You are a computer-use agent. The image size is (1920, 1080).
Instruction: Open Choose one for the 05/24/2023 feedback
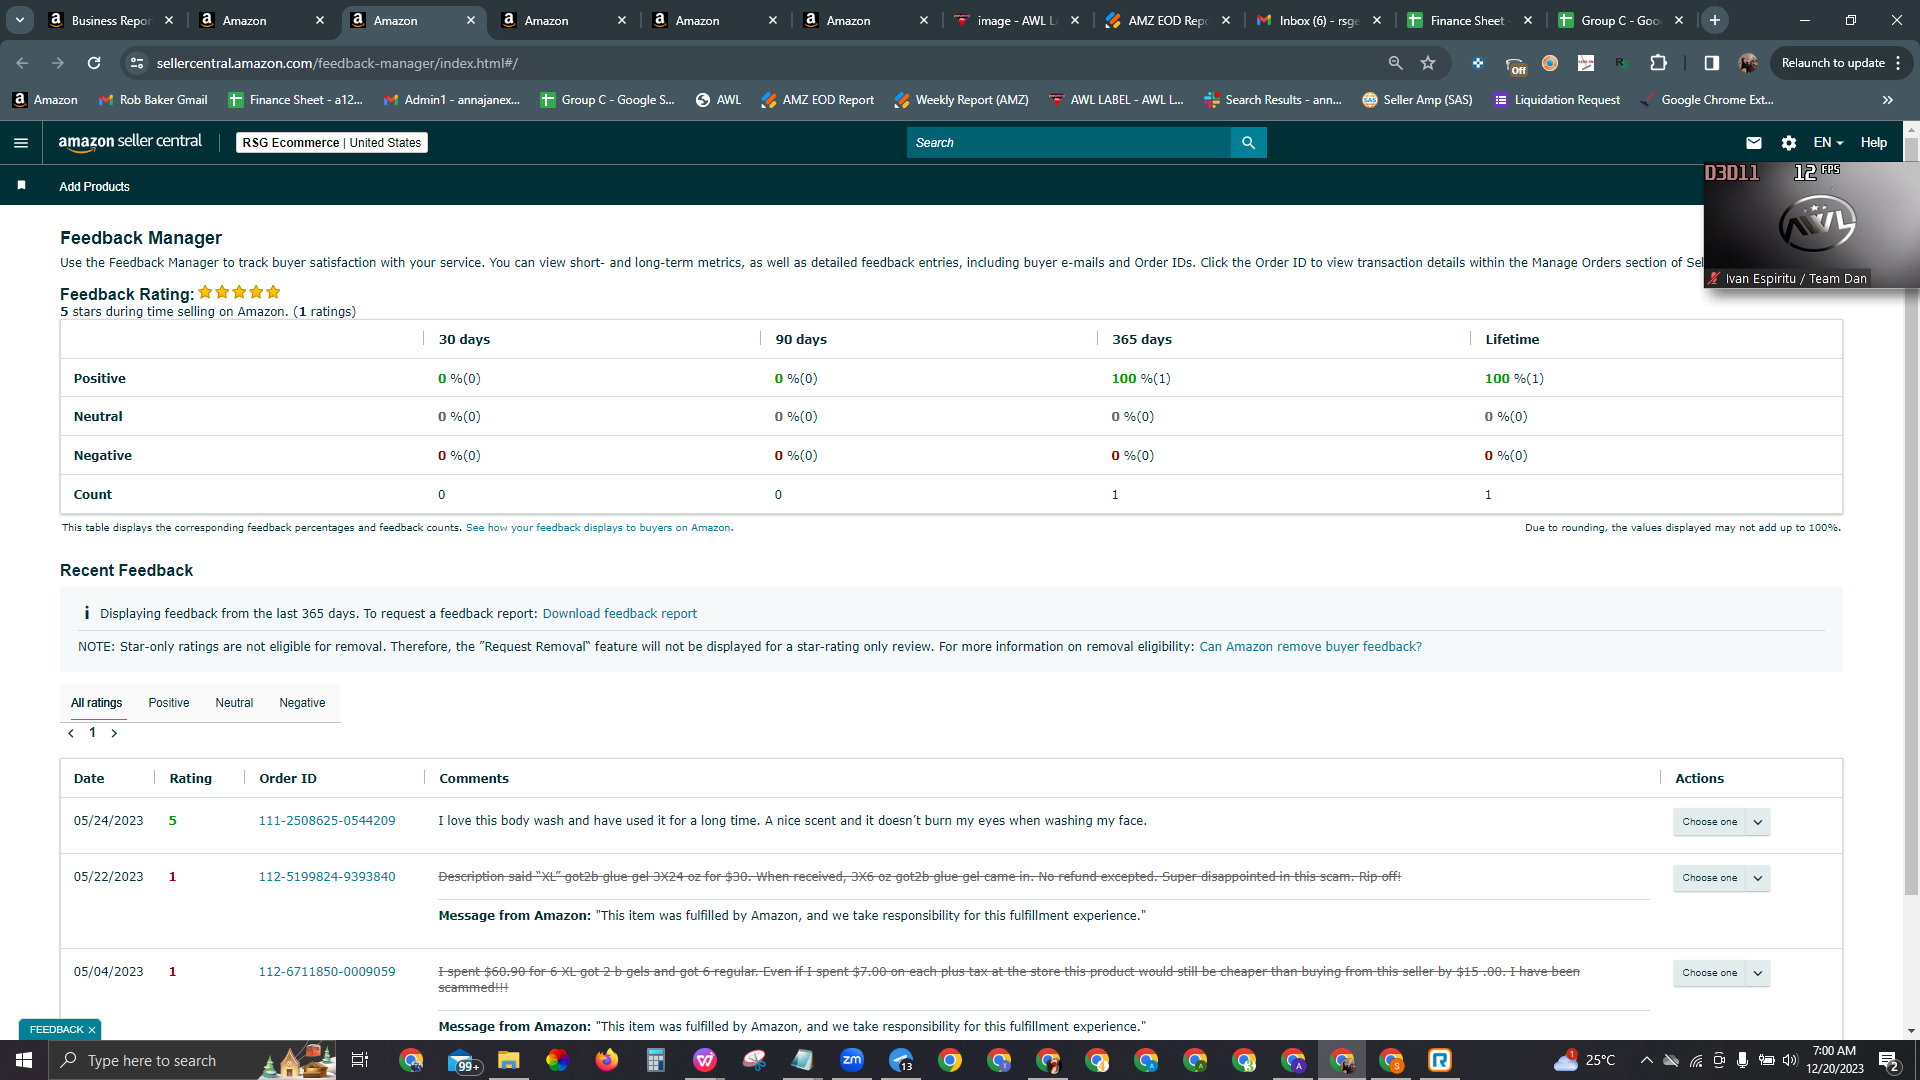[x=1721, y=822]
